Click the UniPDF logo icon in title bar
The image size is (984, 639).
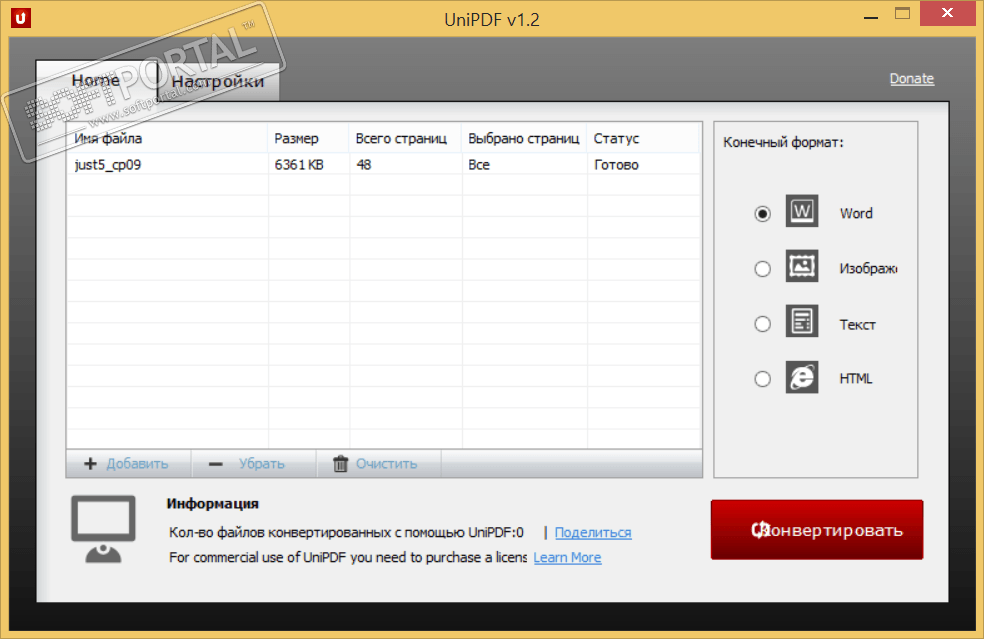21,18
